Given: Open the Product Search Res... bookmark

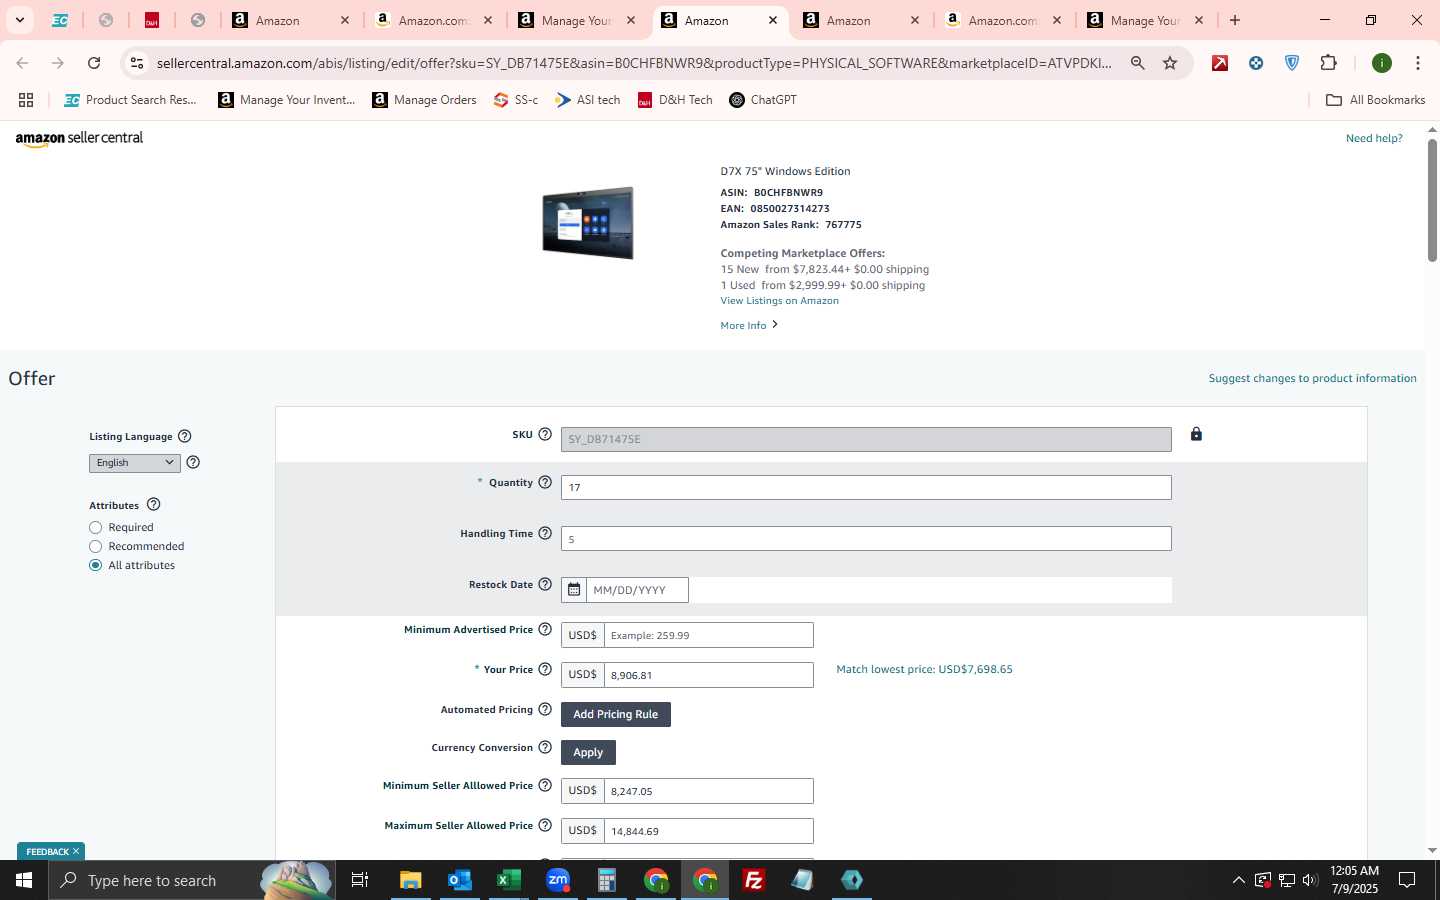Looking at the screenshot, I should coord(130,100).
